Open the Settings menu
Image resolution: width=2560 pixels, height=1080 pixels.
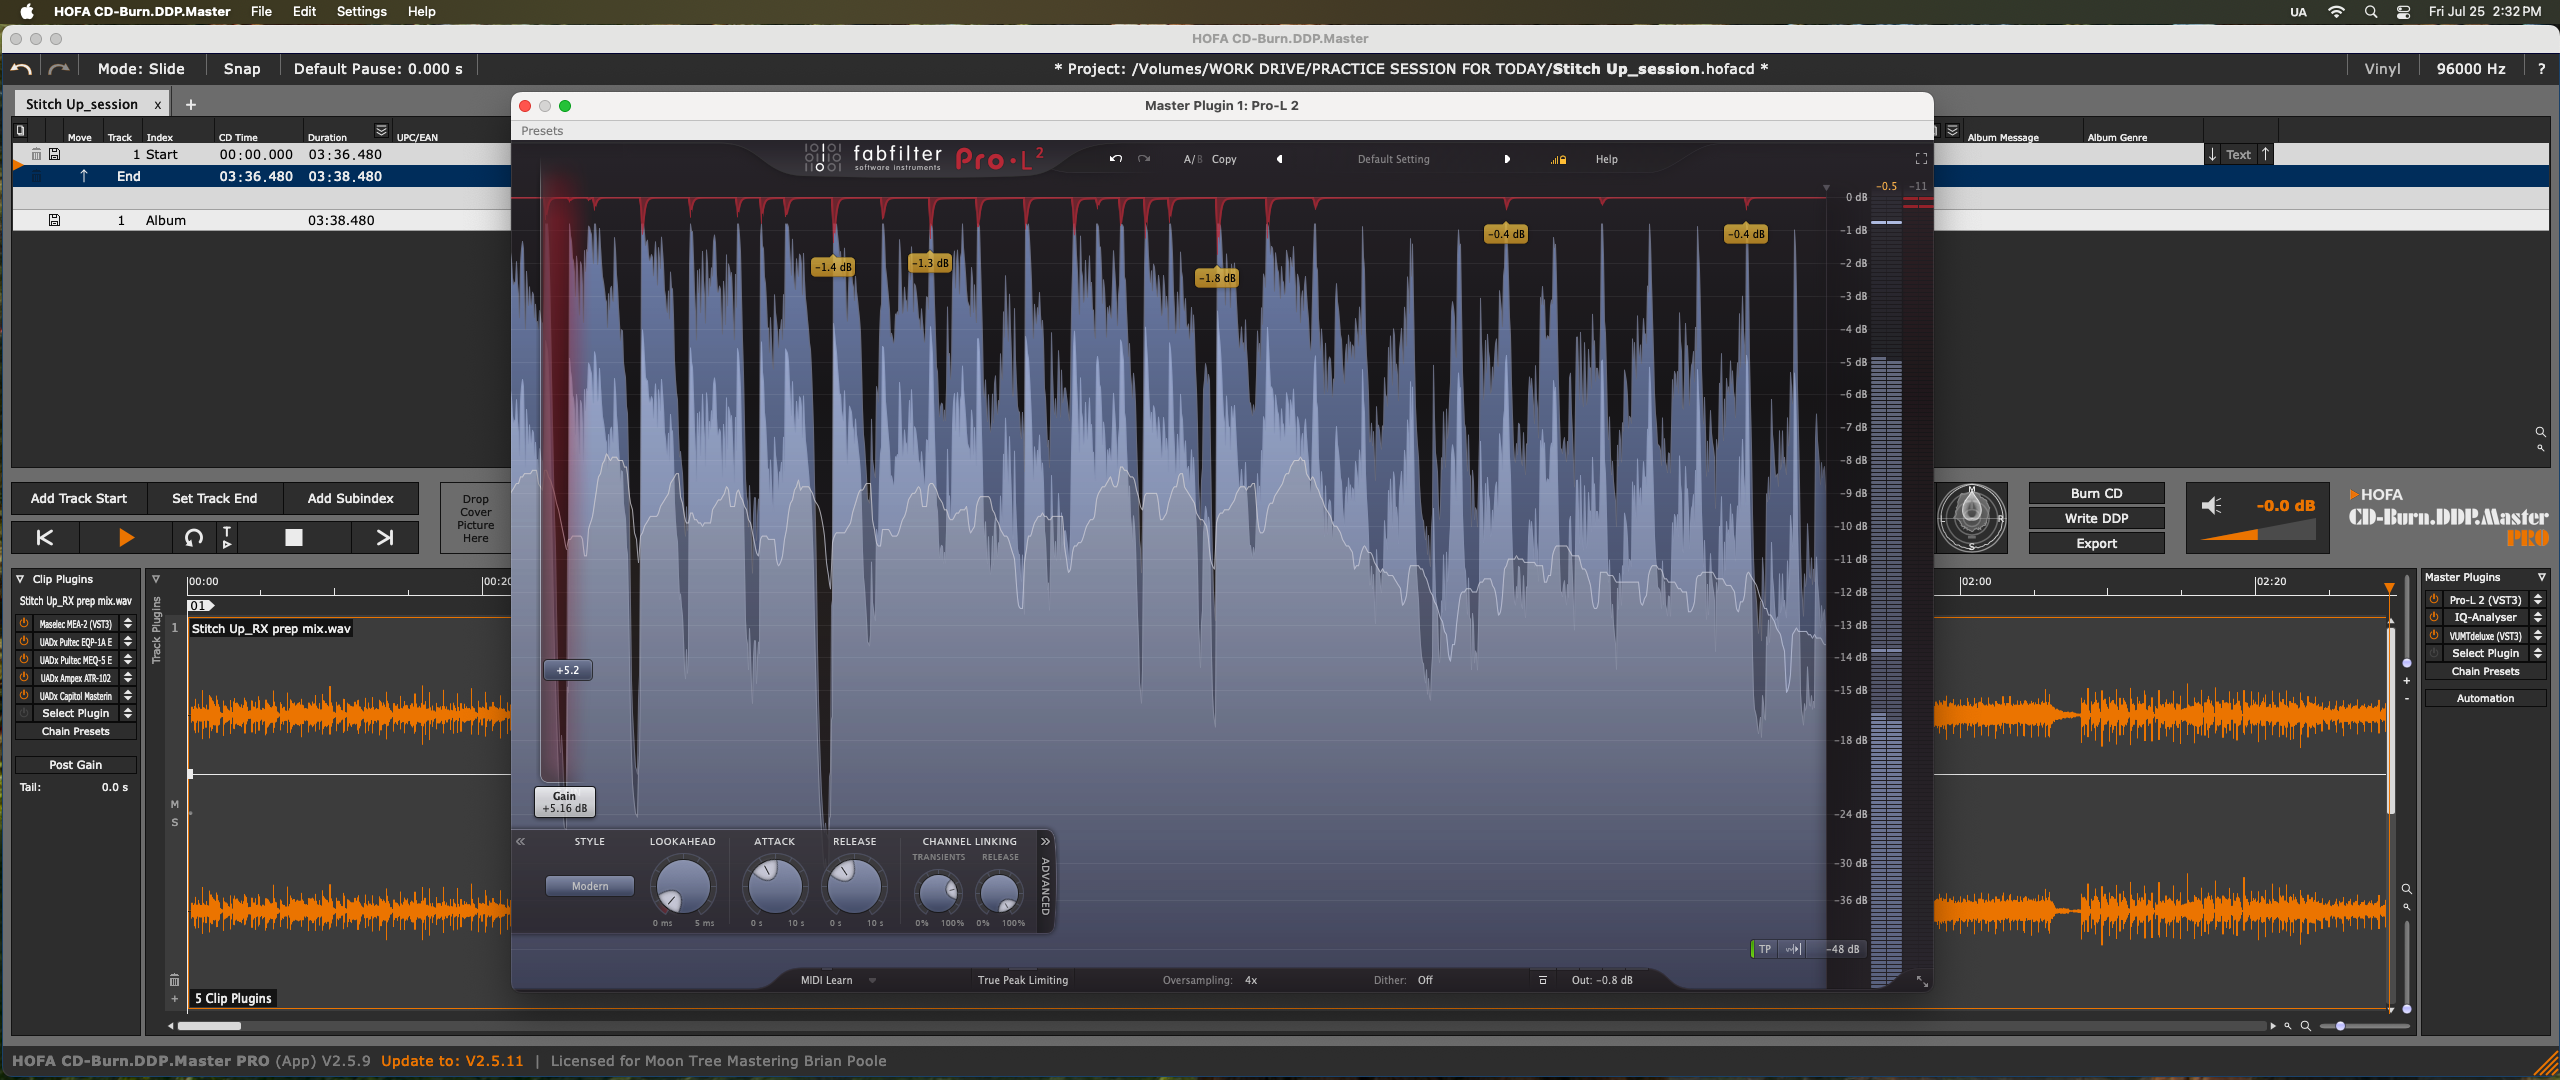tap(361, 12)
